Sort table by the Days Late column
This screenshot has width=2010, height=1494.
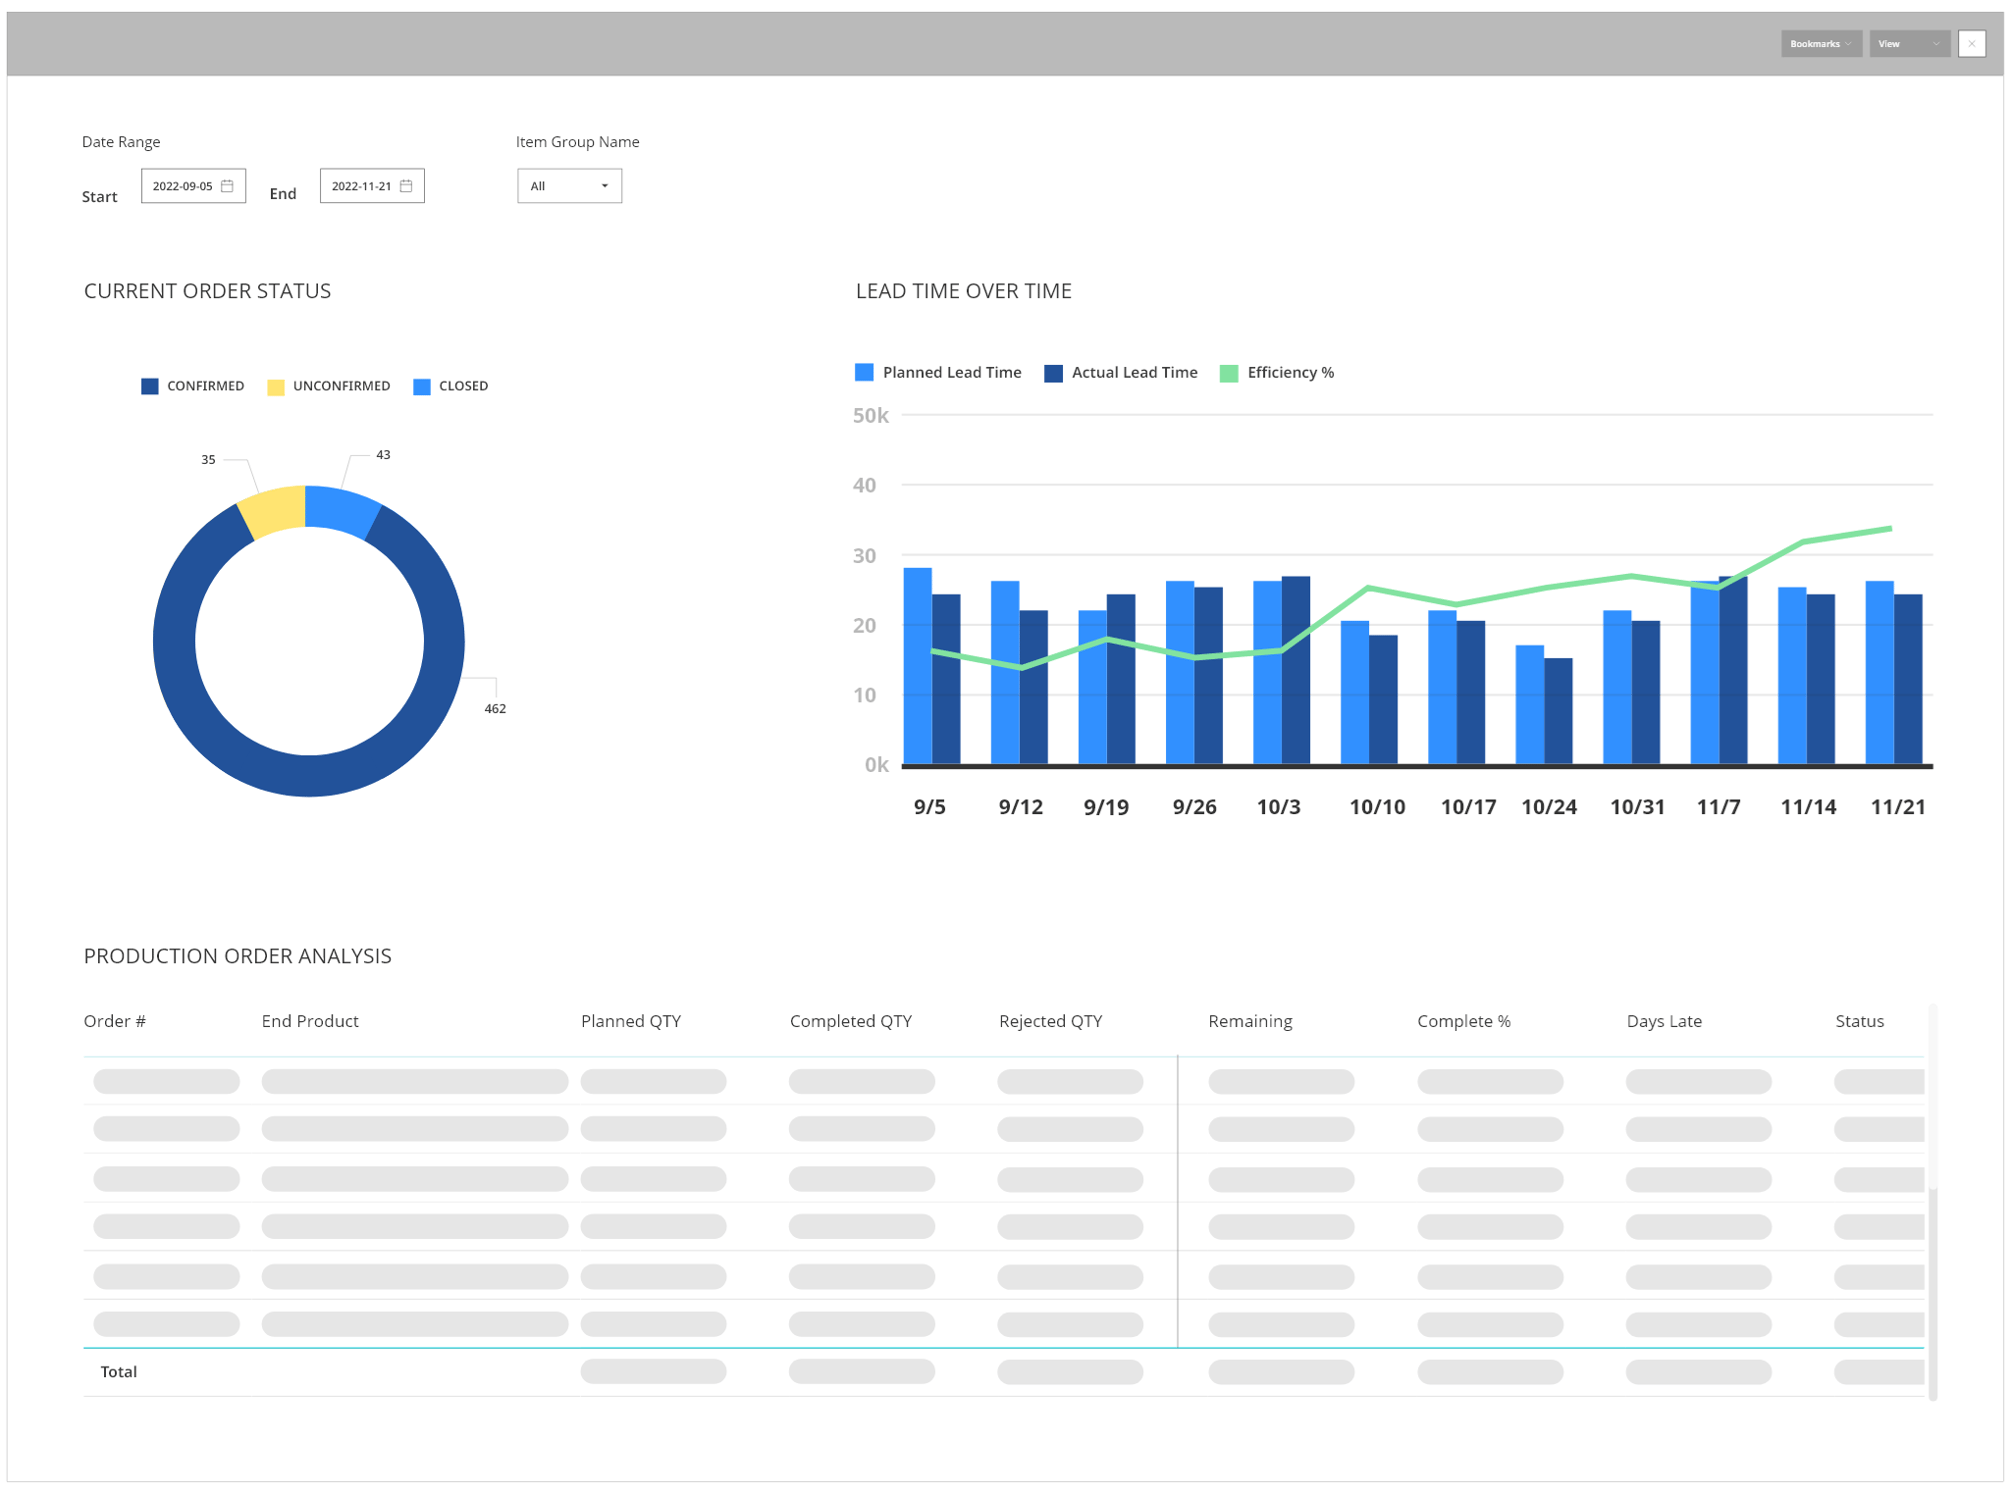pos(1663,1021)
